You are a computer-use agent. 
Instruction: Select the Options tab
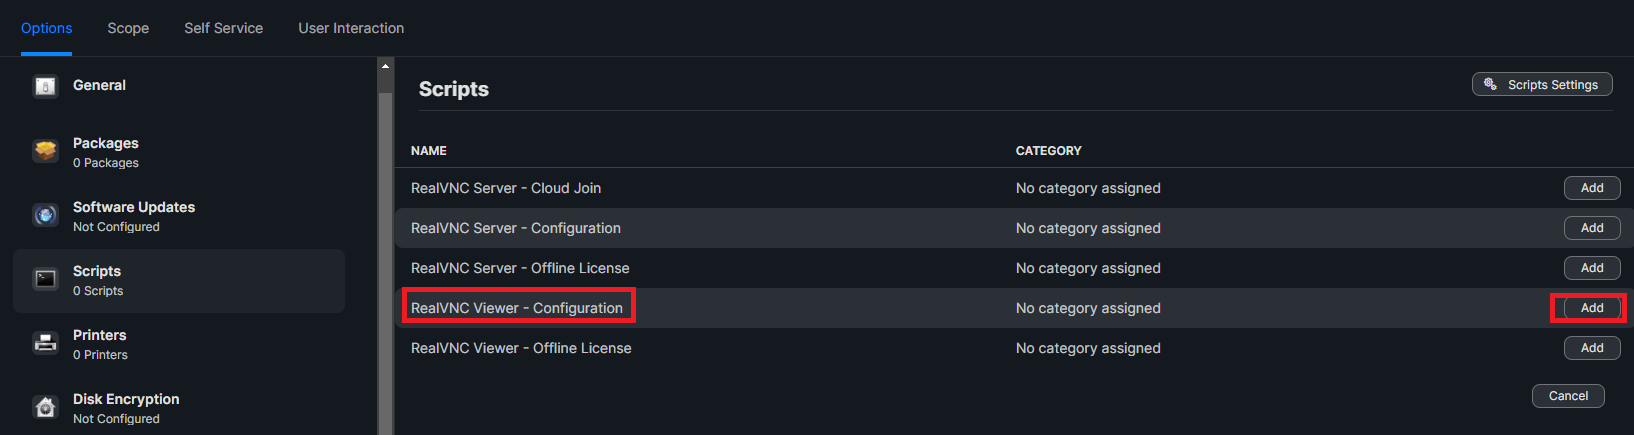pos(46,28)
